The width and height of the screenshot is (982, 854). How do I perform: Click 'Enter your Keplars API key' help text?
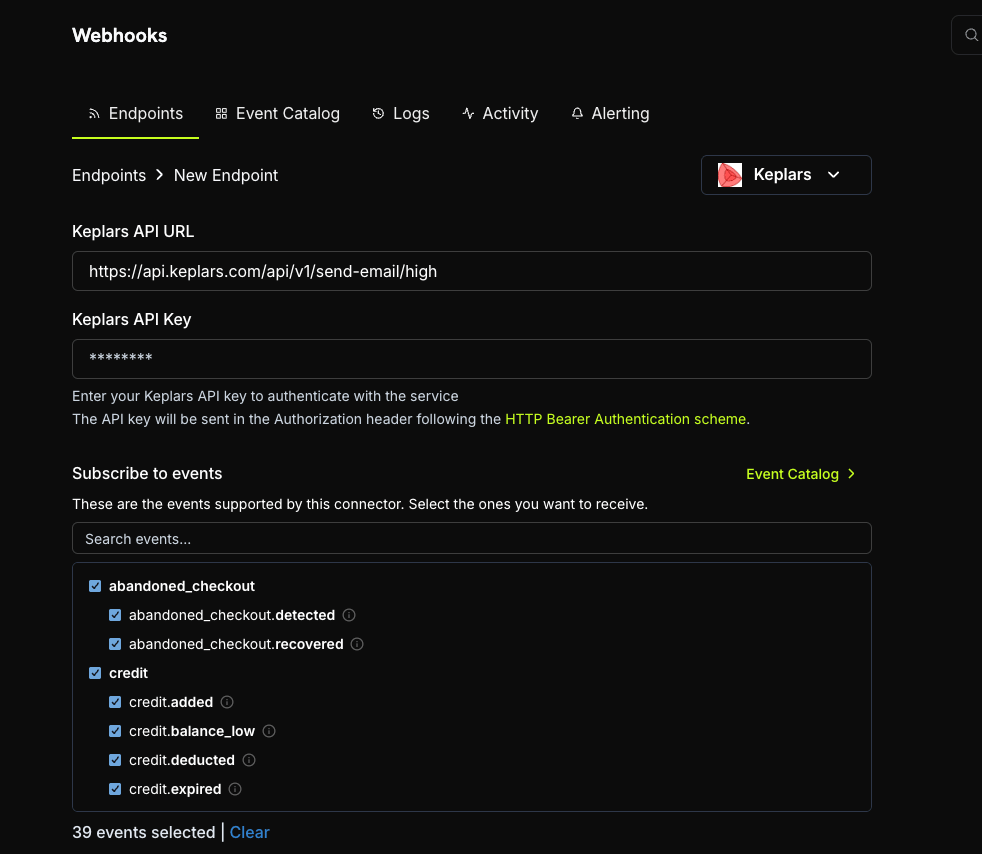(x=265, y=396)
